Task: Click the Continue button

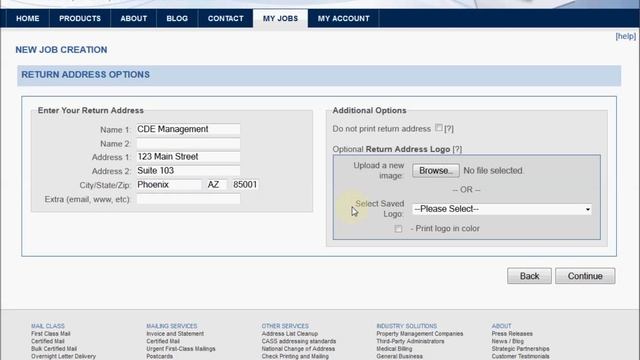Action: [585, 276]
